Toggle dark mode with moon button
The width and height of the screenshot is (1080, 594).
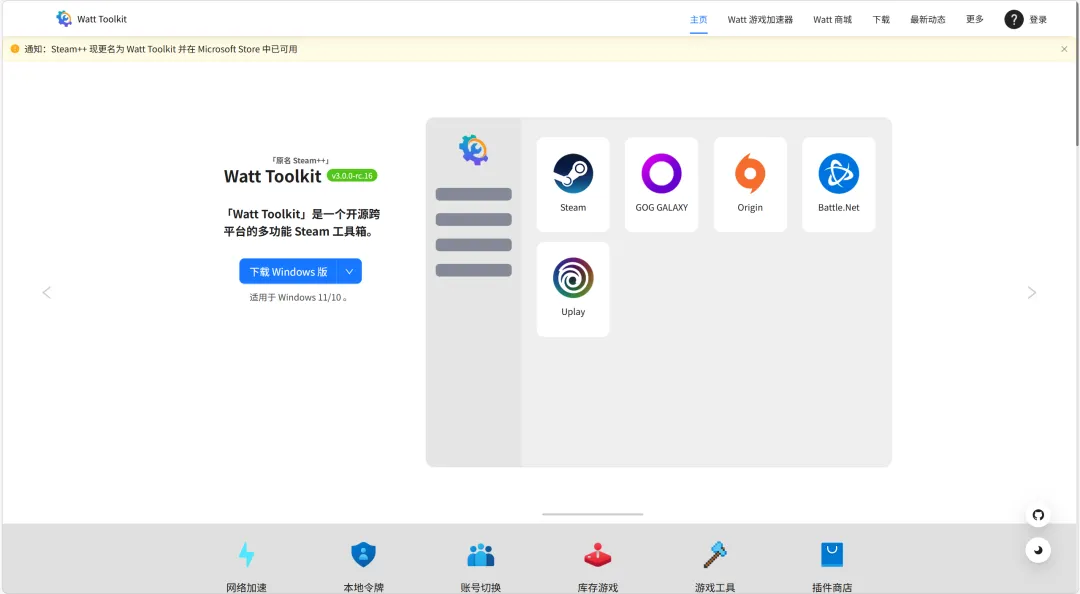pos(1038,550)
